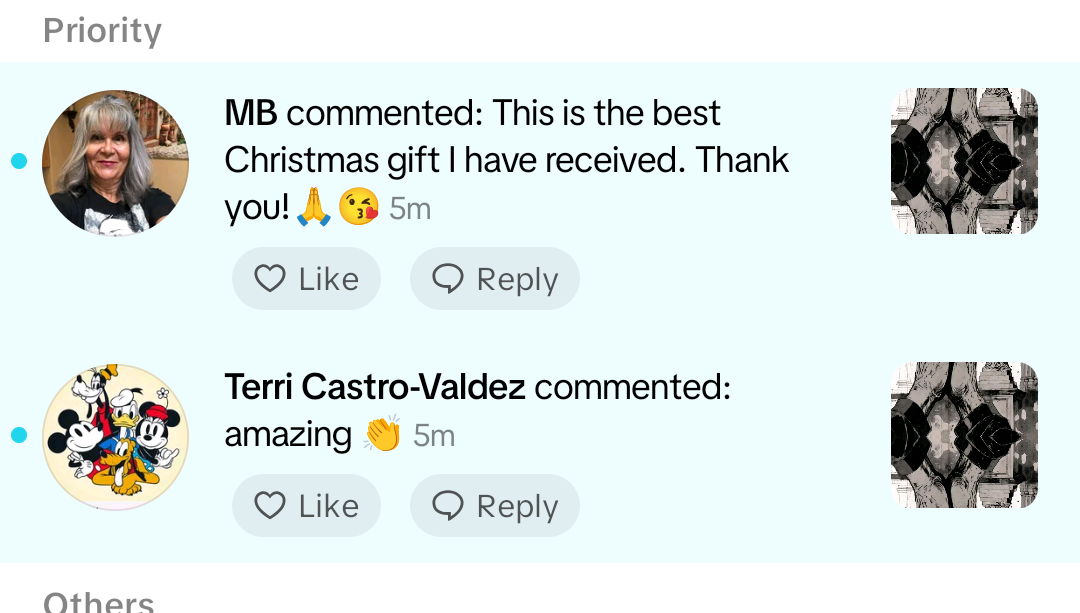Open Terri's "amazing" comment text

pos(288,435)
